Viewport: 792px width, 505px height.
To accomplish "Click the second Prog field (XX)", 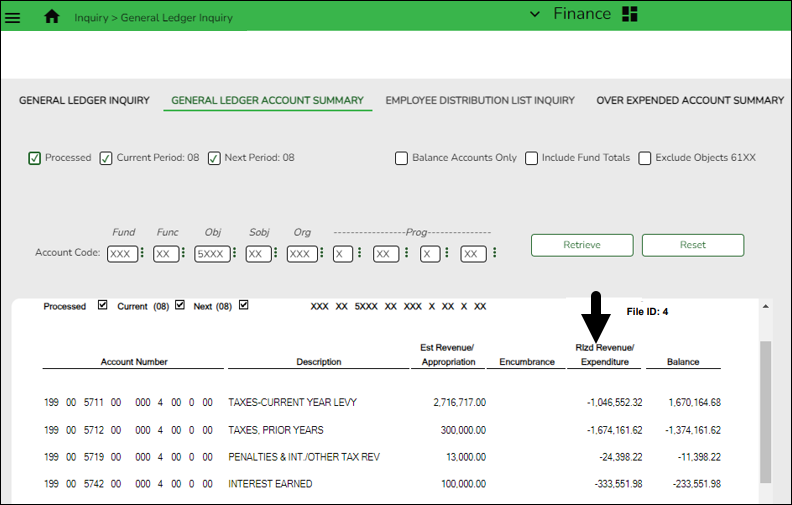I will 386,254.
